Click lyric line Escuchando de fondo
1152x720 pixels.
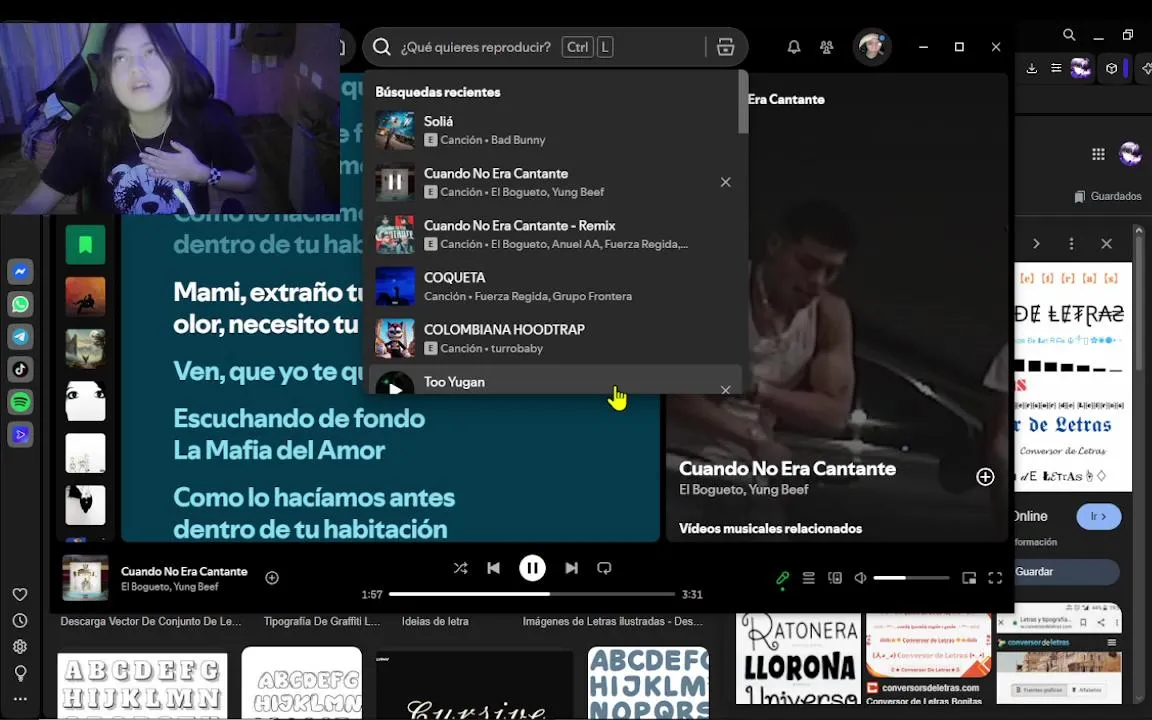[299, 418]
